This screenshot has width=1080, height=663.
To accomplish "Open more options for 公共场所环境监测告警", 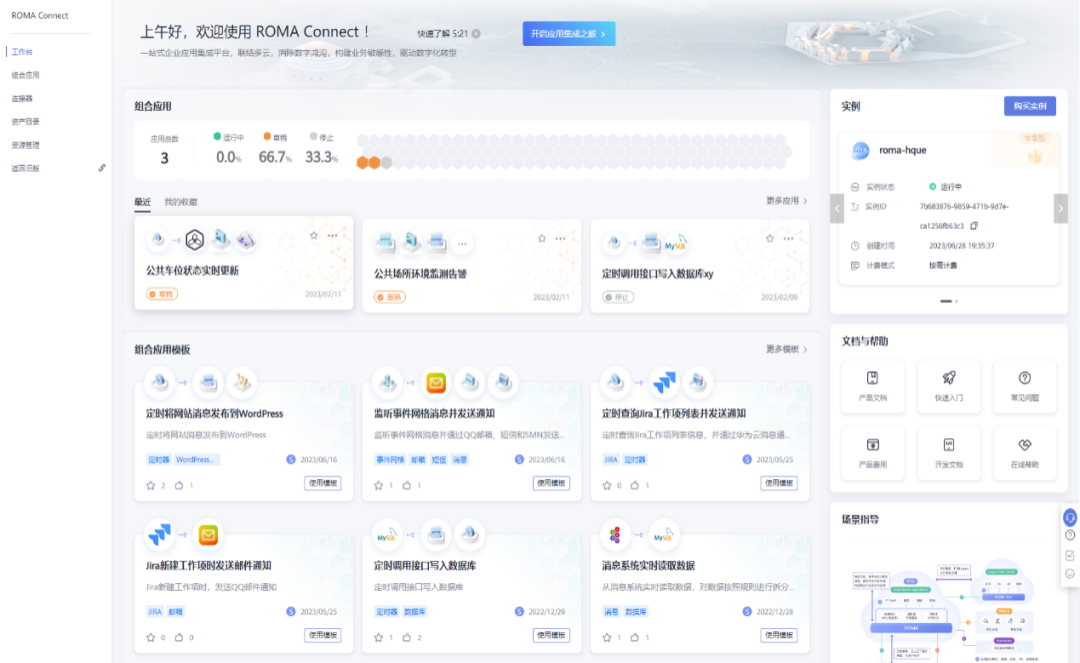I will click(561, 238).
